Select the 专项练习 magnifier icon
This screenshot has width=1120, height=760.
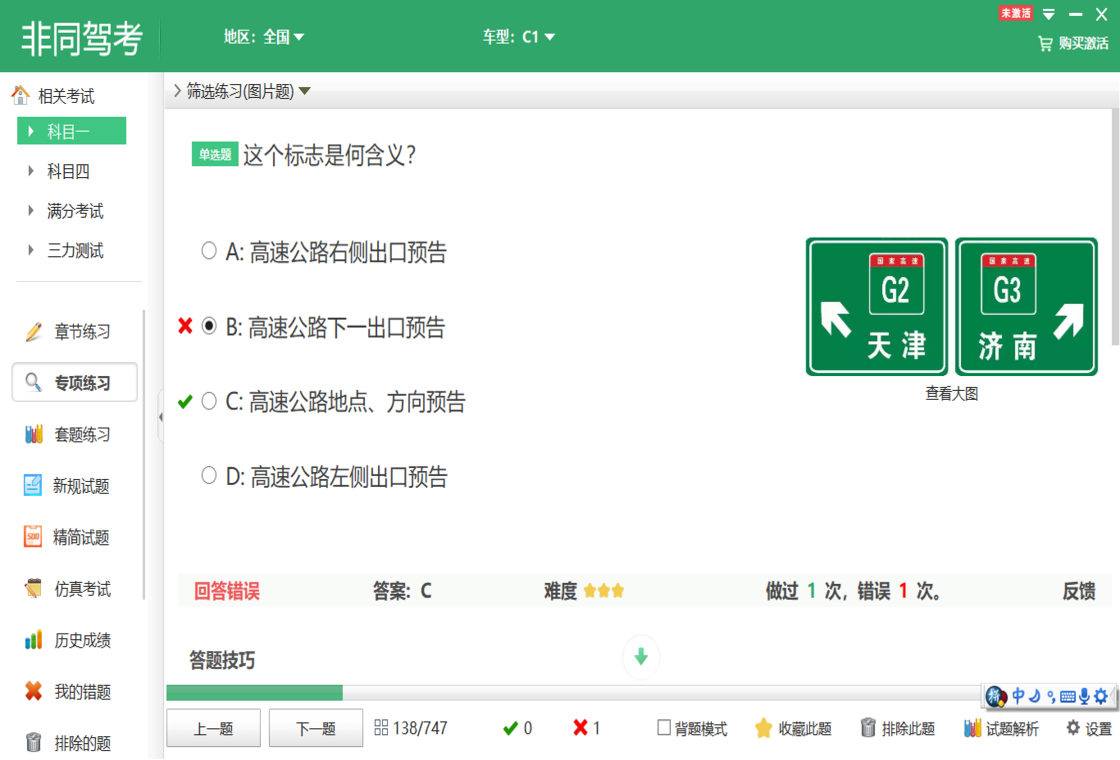point(33,382)
